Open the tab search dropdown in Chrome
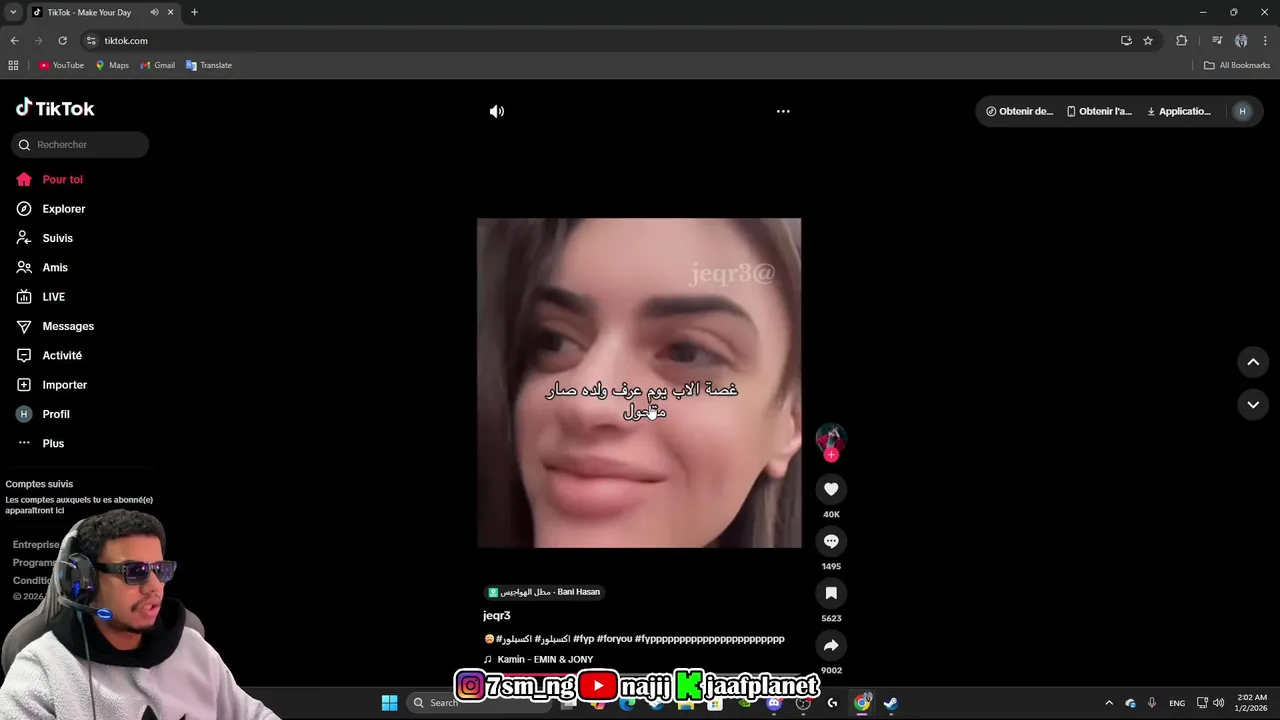The width and height of the screenshot is (1280, 720). 13,12
